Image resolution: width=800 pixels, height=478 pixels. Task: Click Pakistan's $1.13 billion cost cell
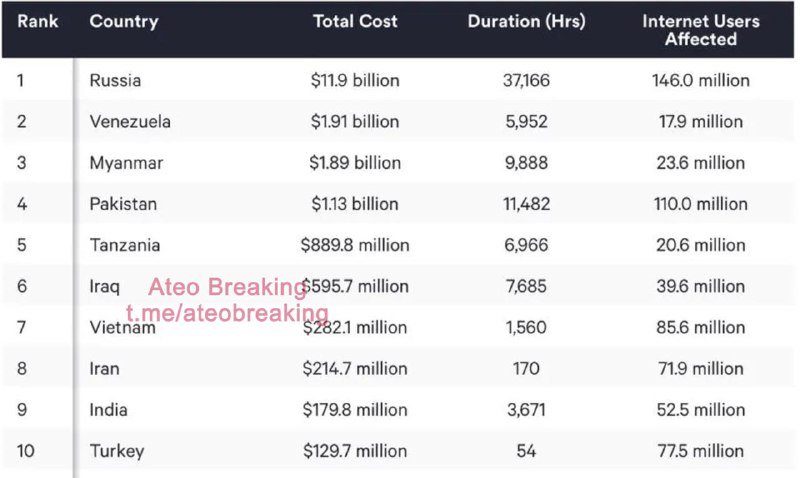point(354,204)
